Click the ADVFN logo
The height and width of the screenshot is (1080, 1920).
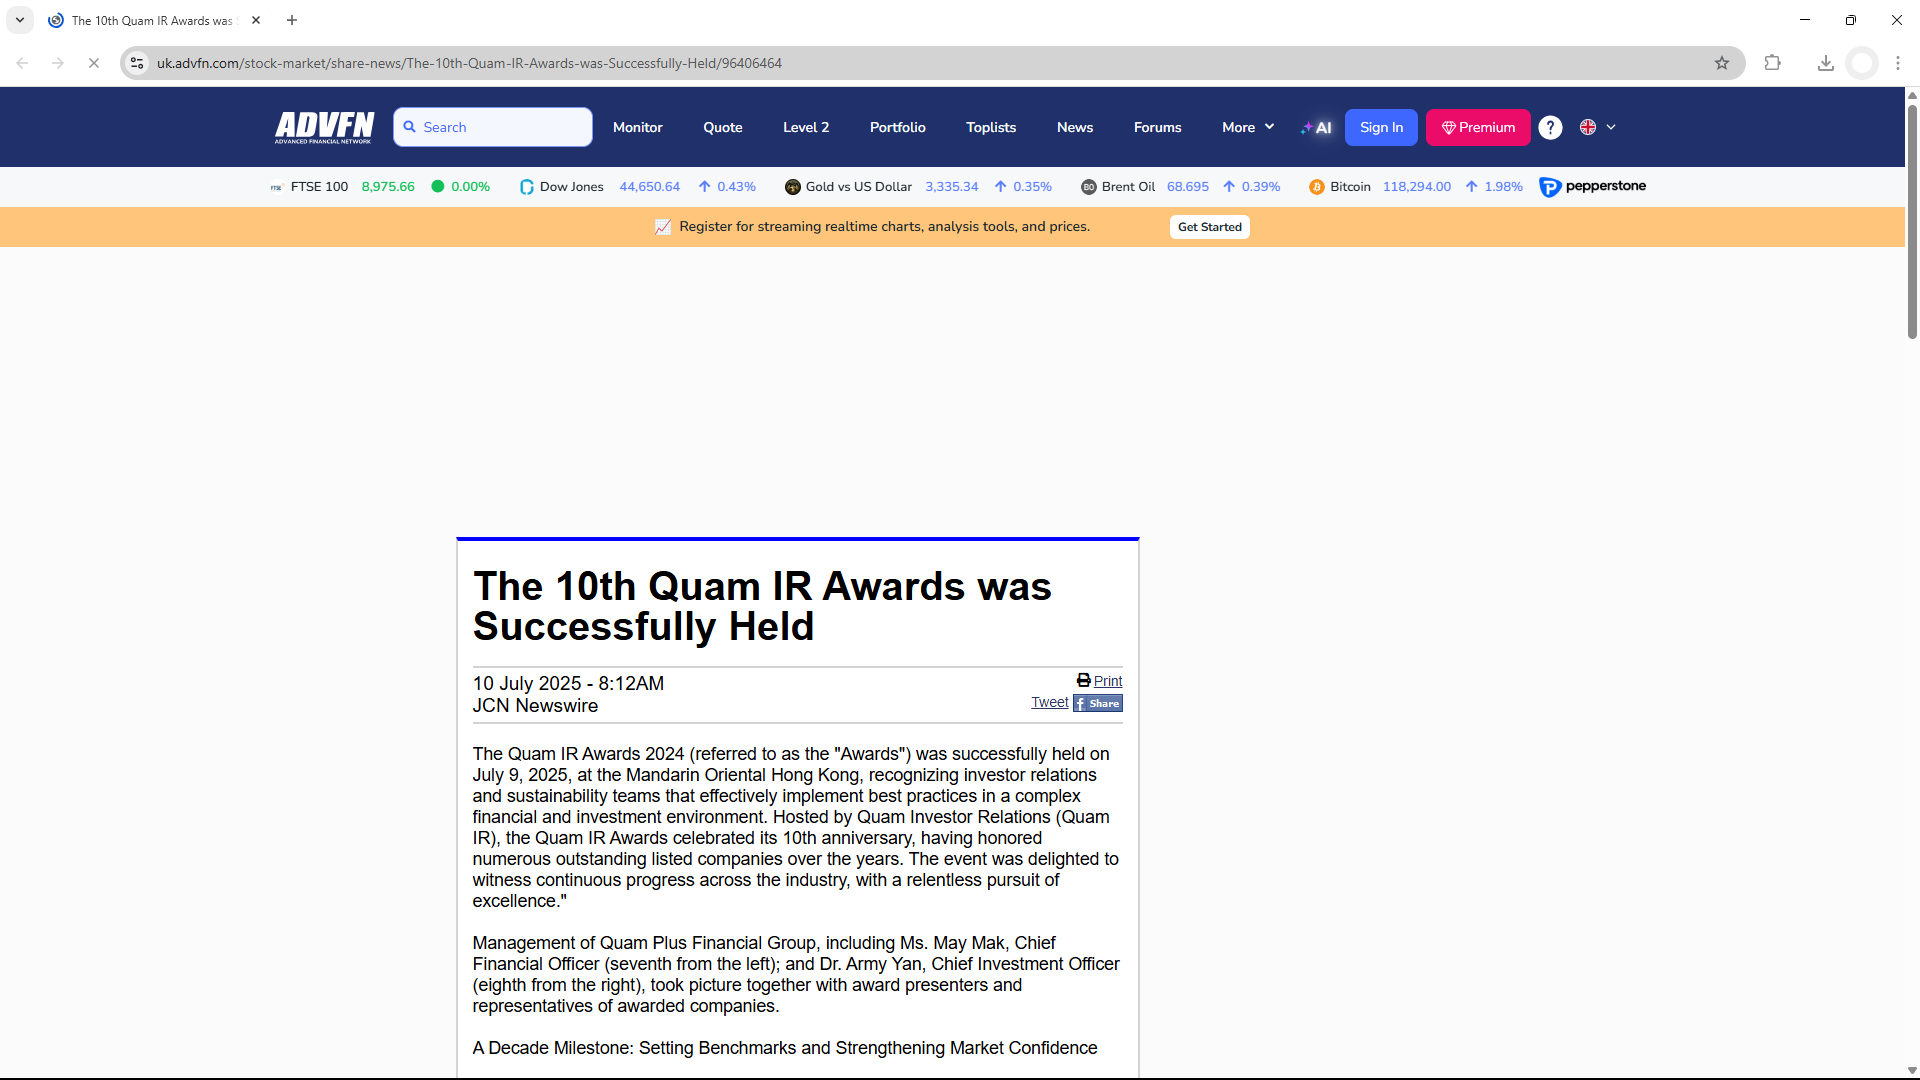point(324,127)
